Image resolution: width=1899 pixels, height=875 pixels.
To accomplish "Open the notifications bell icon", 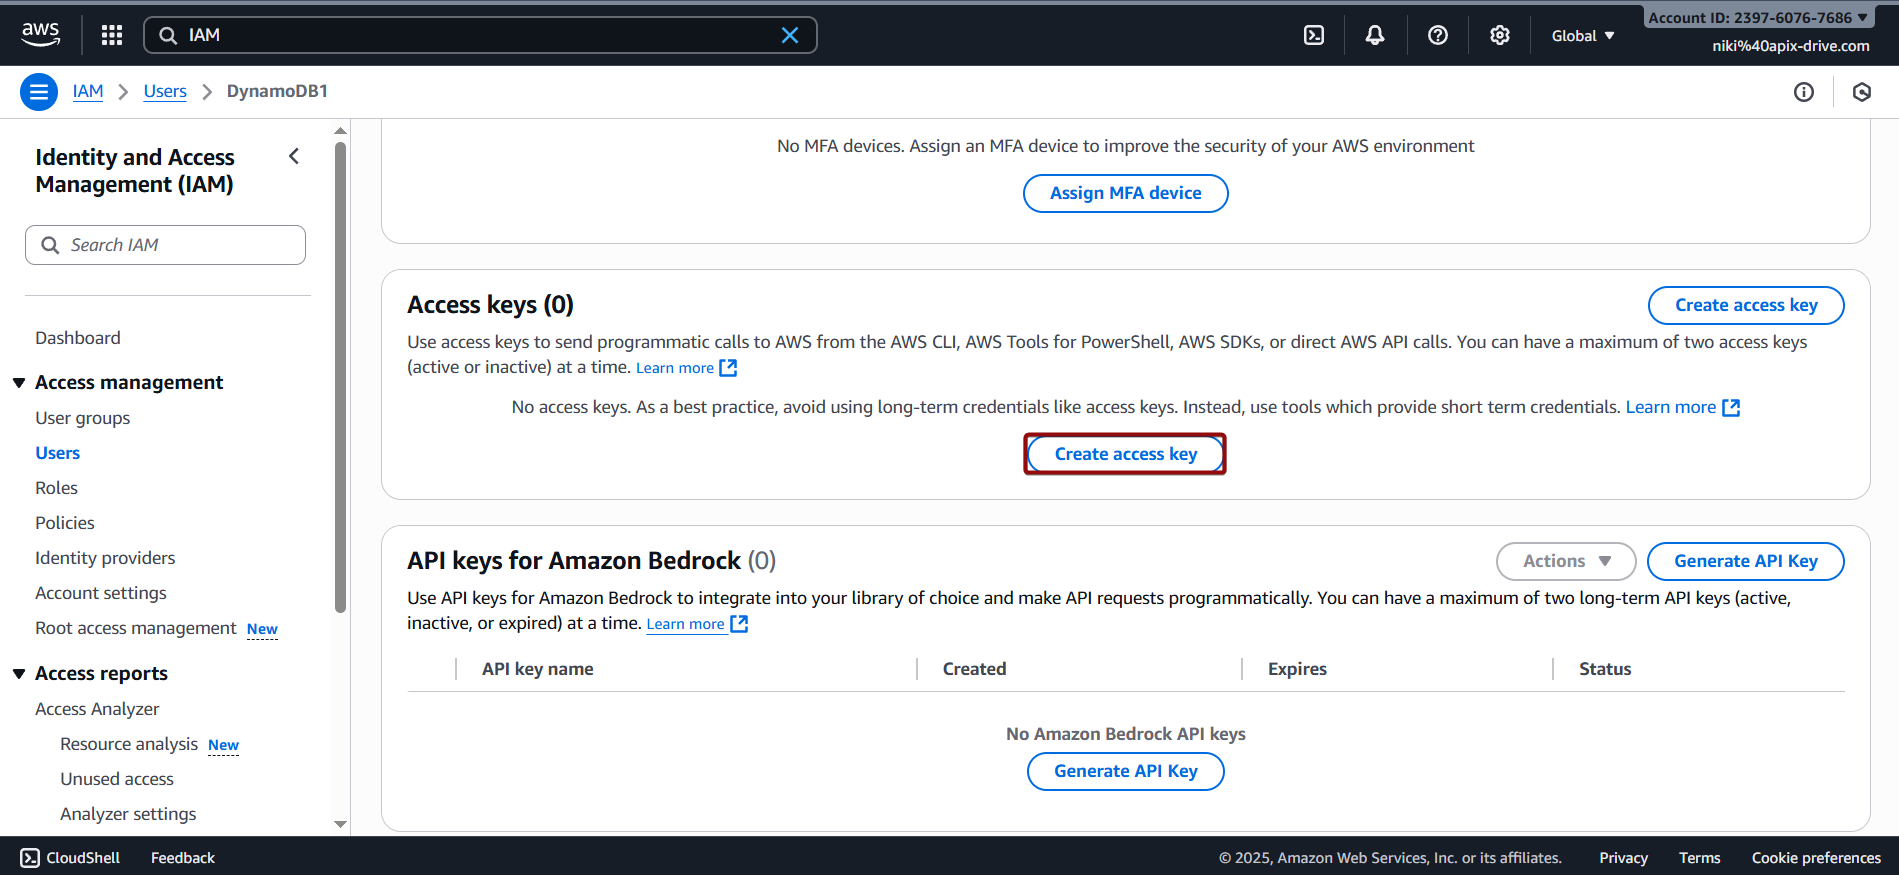I will pyautogui.click(x=1375, y=35).
